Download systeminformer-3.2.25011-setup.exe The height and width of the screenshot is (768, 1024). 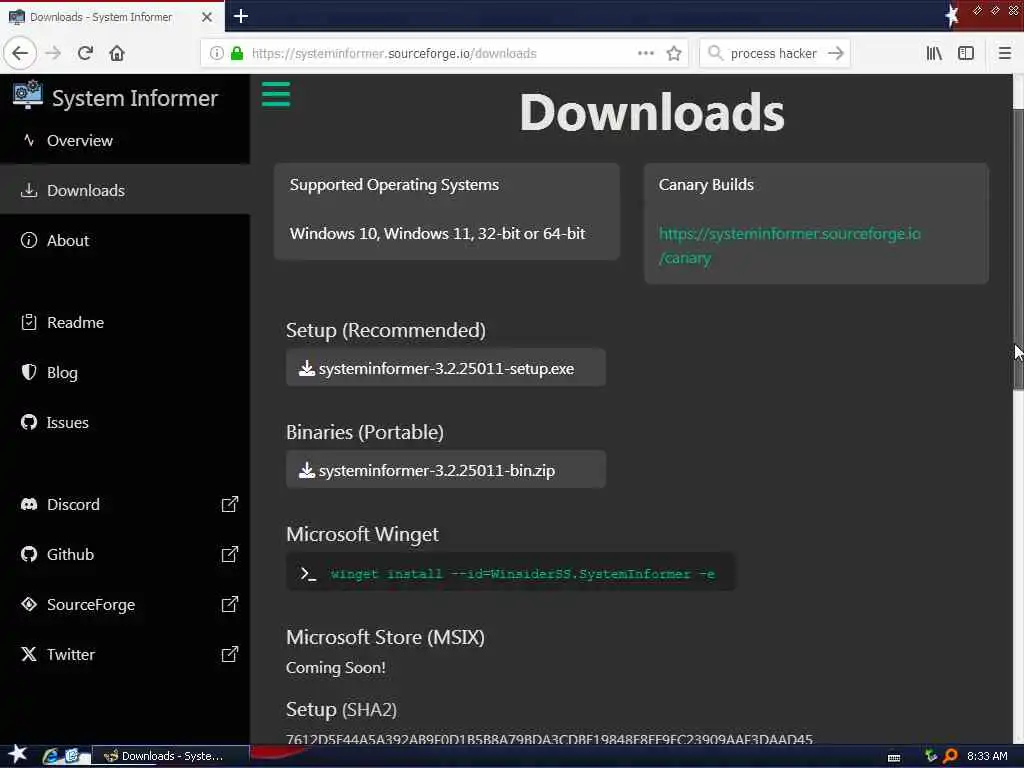(x=445, y=368)
